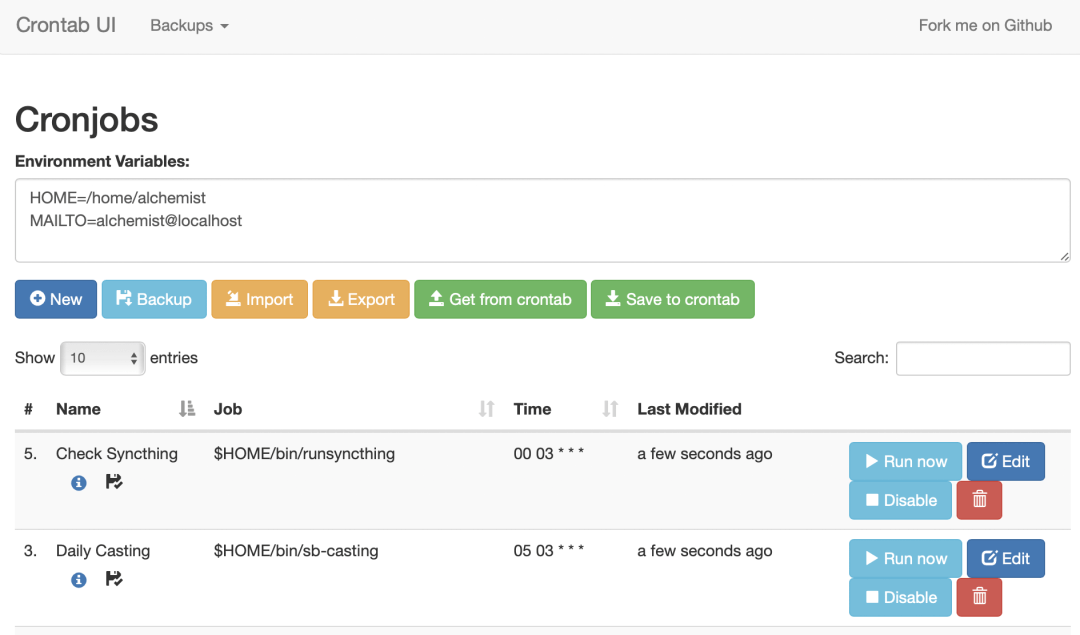Open the Backups dropdown menu
Screen dimensions: 1080x635
pos(189,25)
